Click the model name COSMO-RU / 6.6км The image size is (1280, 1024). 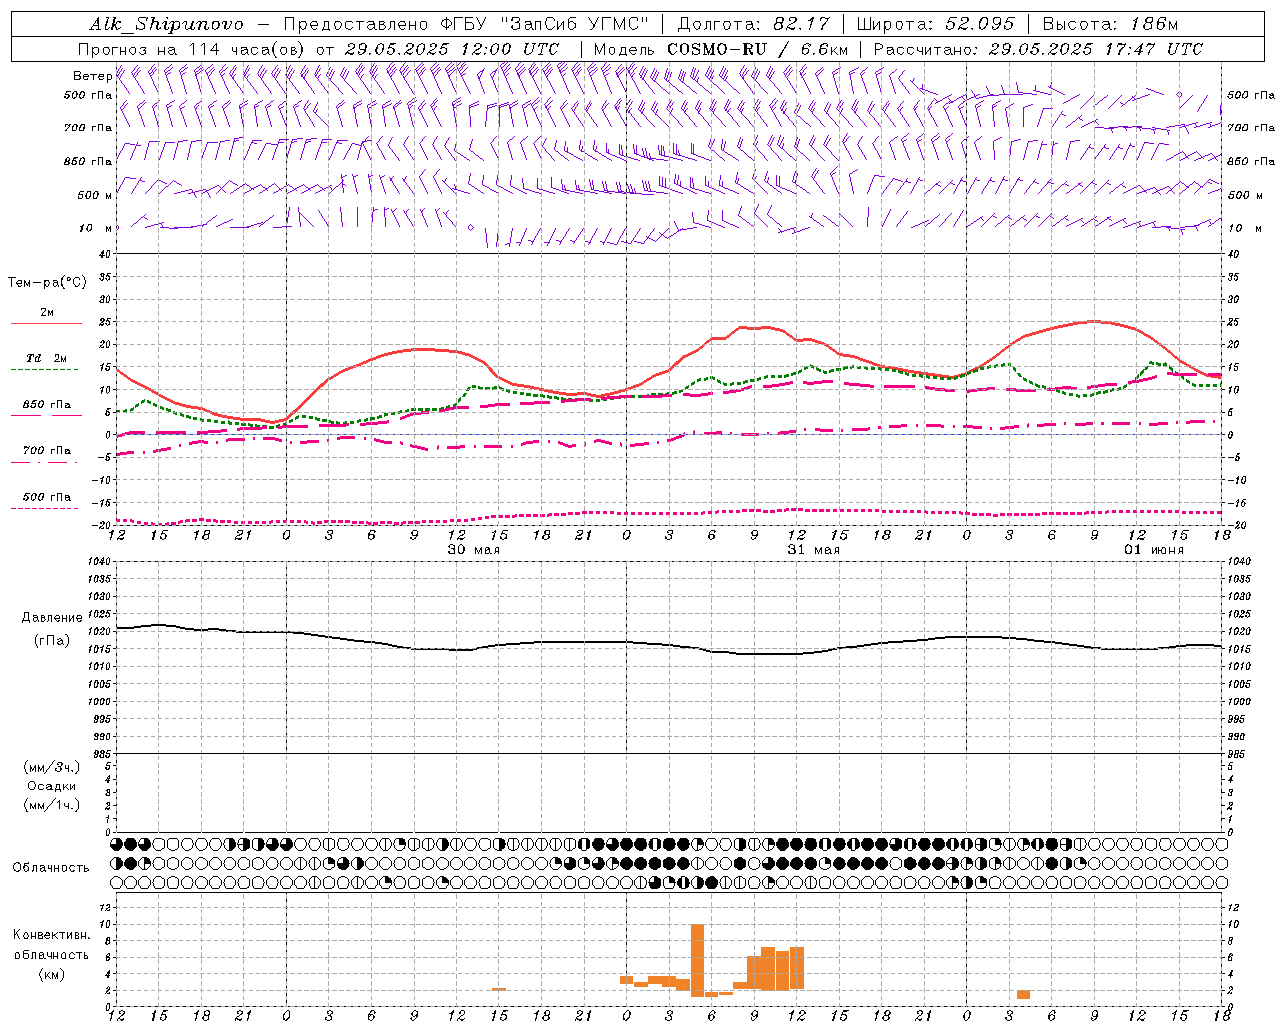[x=758, y=49]
